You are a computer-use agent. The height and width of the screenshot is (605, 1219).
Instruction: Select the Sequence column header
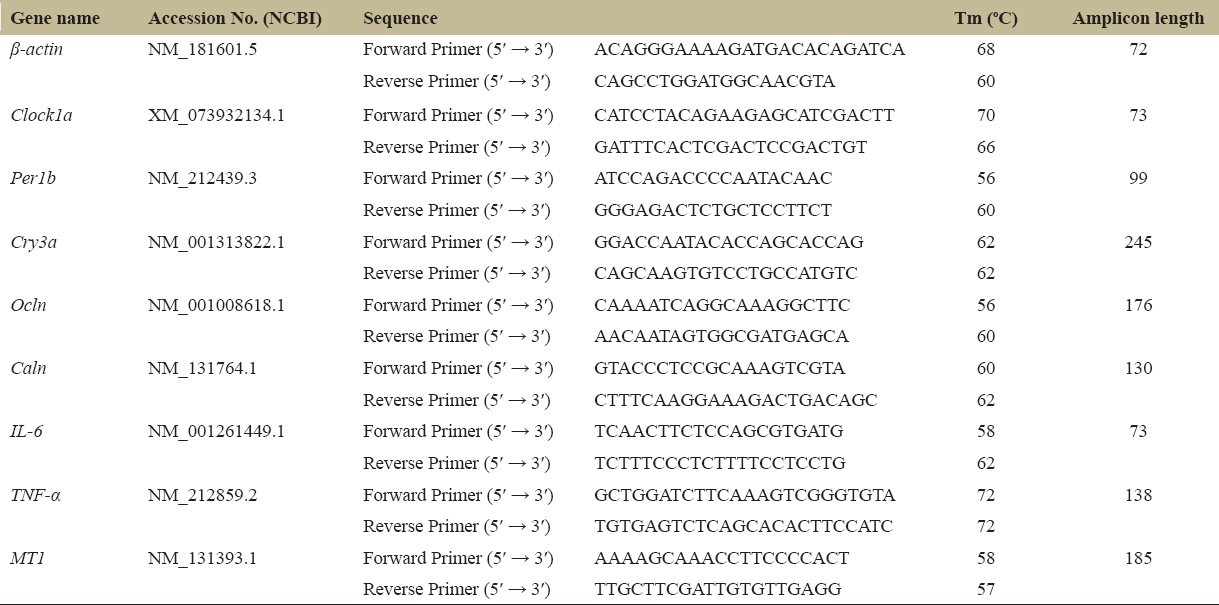click(x=400, y=19)
